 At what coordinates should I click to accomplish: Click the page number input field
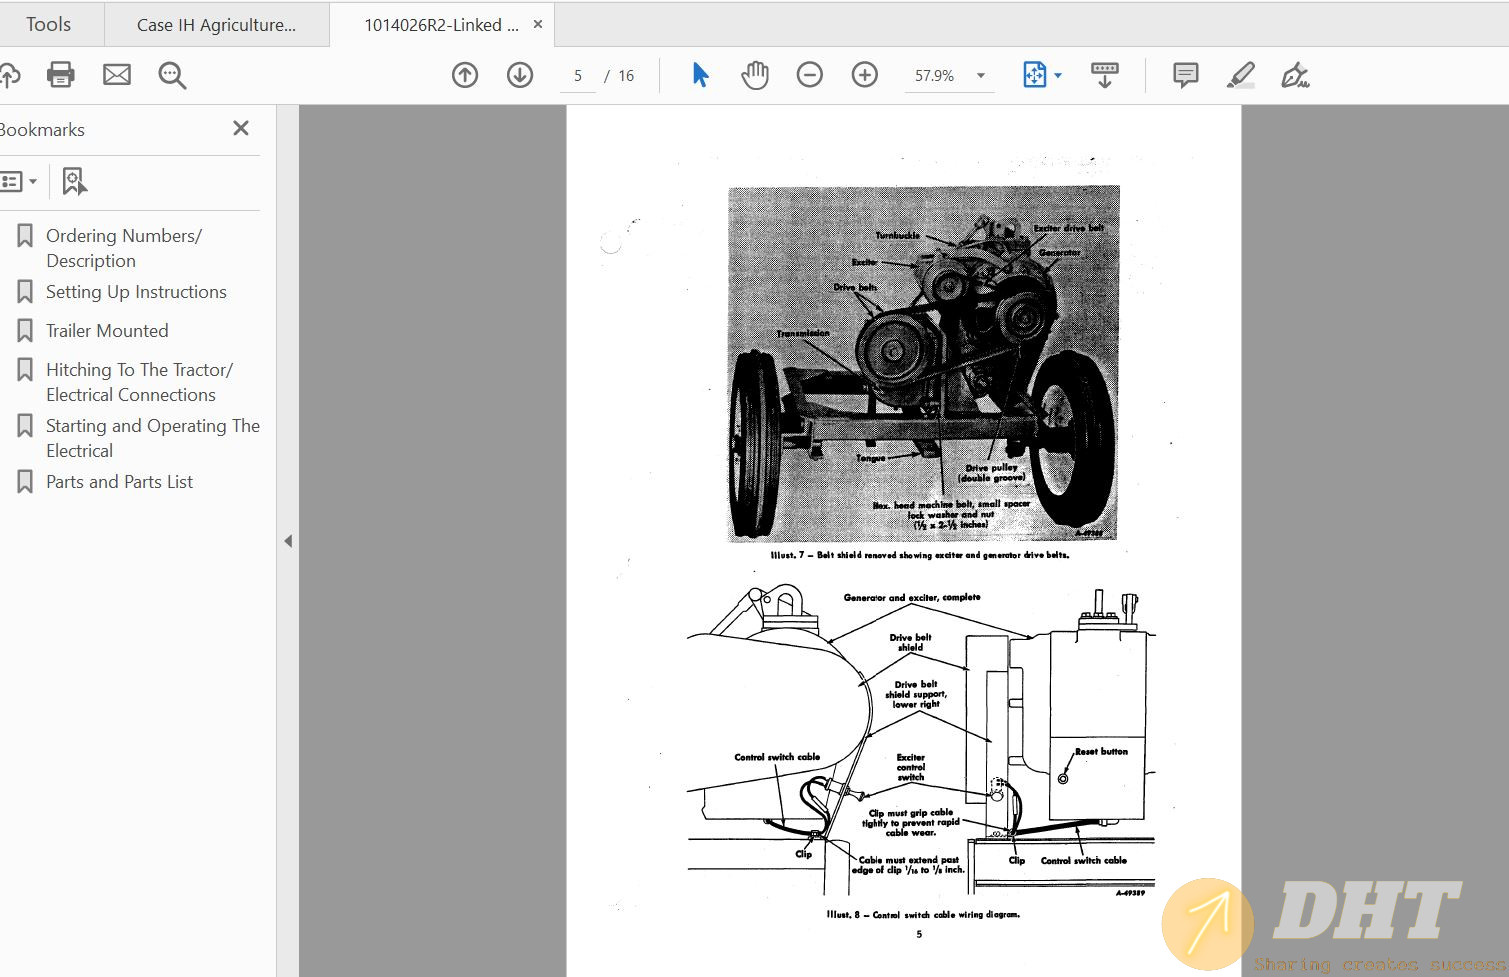578,75
